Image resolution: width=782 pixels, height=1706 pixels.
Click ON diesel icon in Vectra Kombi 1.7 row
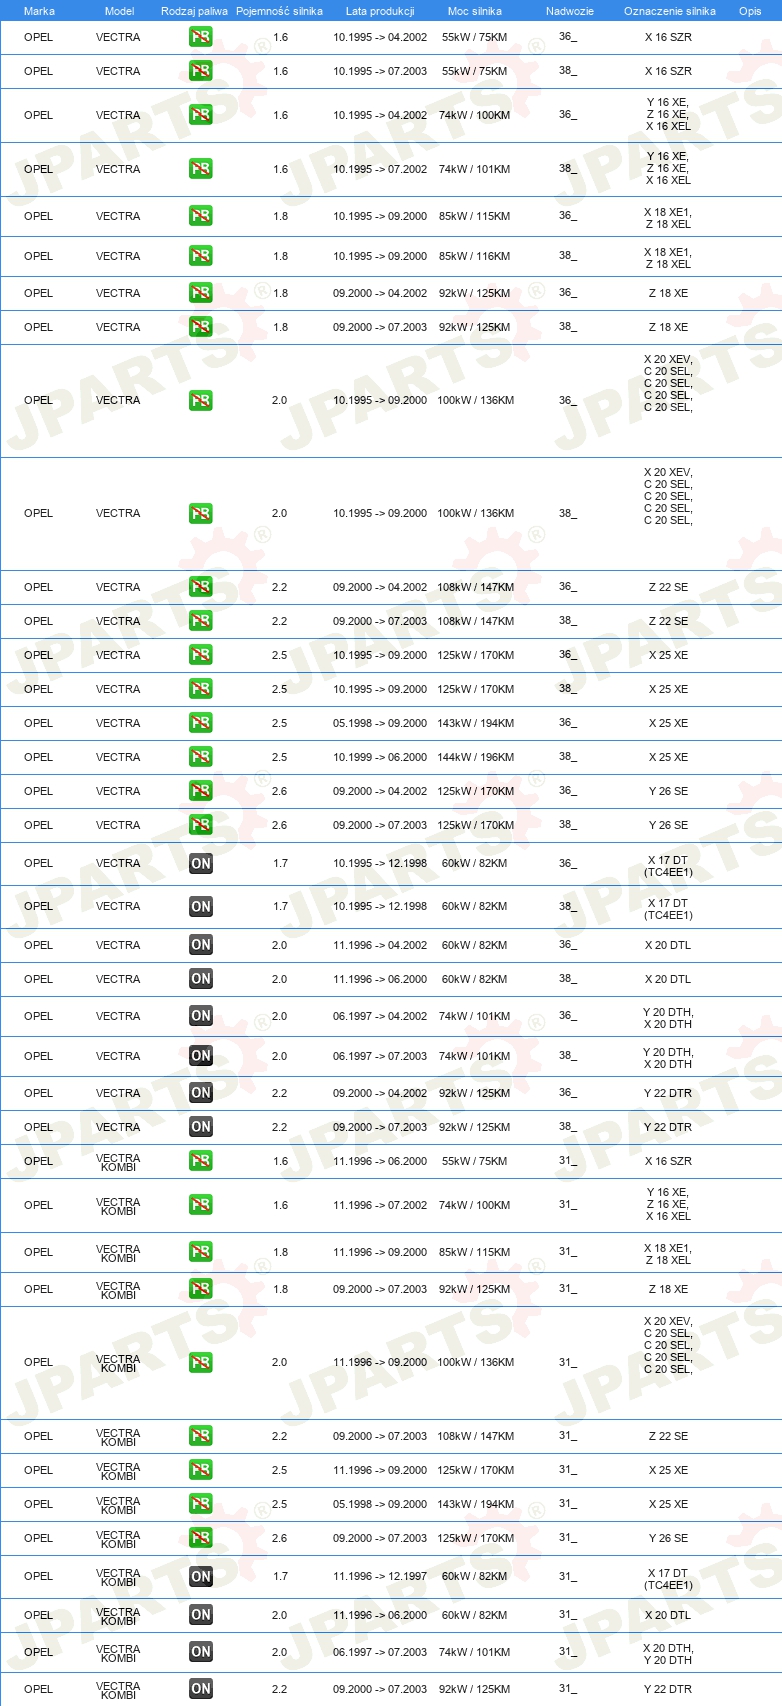pos(201,1576)
